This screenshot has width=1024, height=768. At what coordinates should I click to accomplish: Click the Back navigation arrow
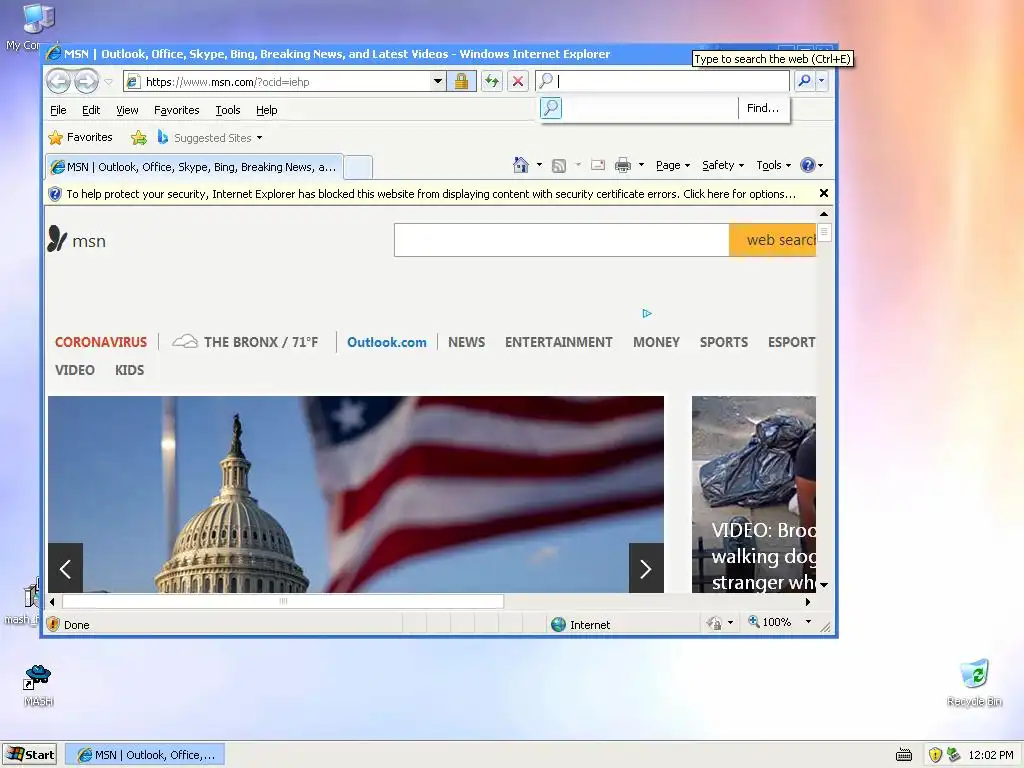(x=59, y=82)
